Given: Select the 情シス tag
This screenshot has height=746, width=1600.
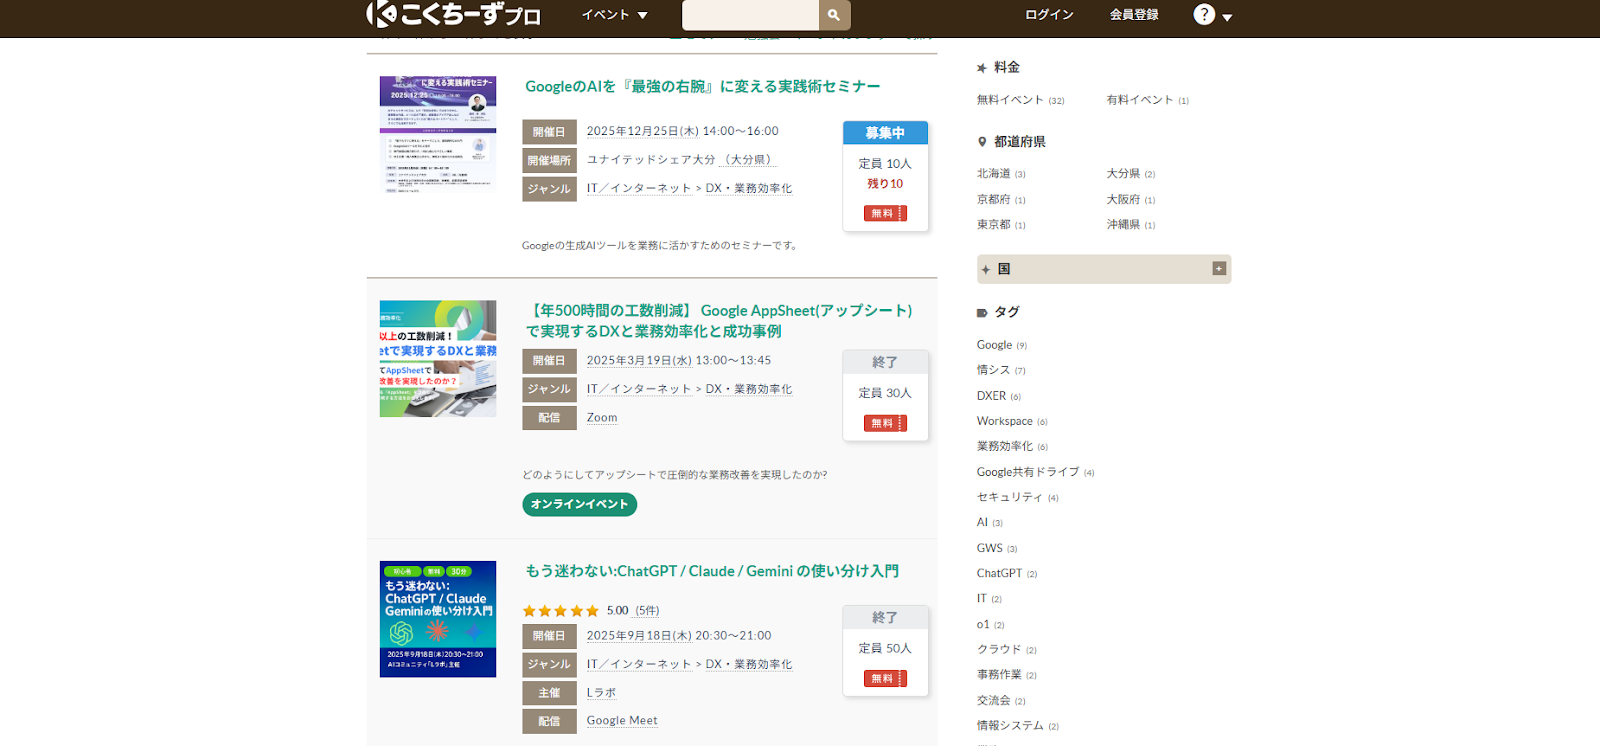Looking at the screenshot, I should click(x=1001, y=370).
